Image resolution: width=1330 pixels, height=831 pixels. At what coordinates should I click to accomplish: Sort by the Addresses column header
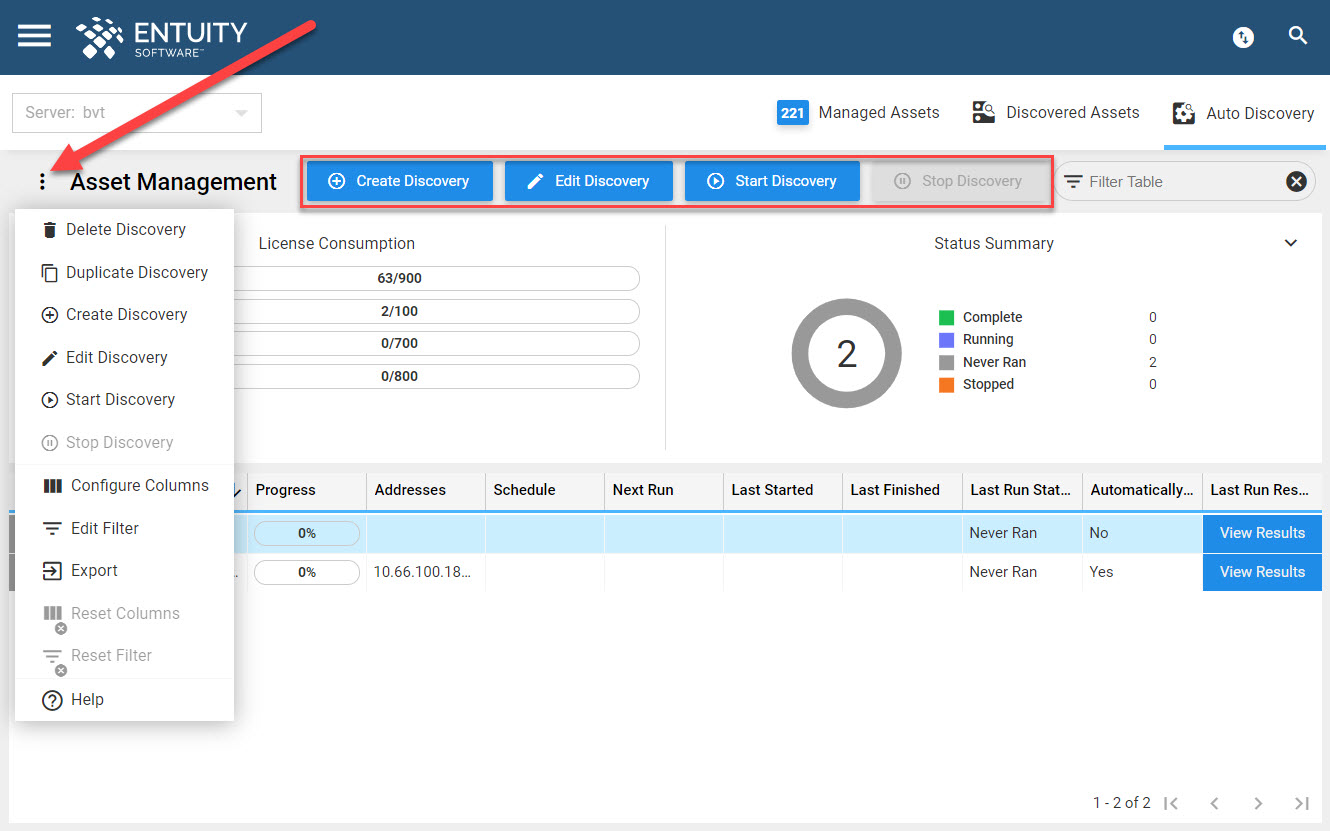pyautogui.click(x=425, y=490)
